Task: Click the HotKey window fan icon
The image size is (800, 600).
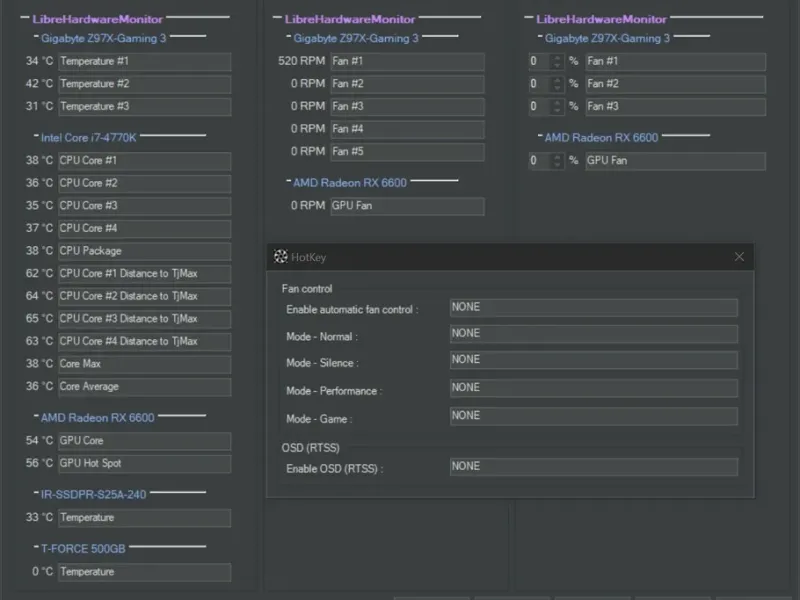Action: pyautogui.click(x=281, y=257)
